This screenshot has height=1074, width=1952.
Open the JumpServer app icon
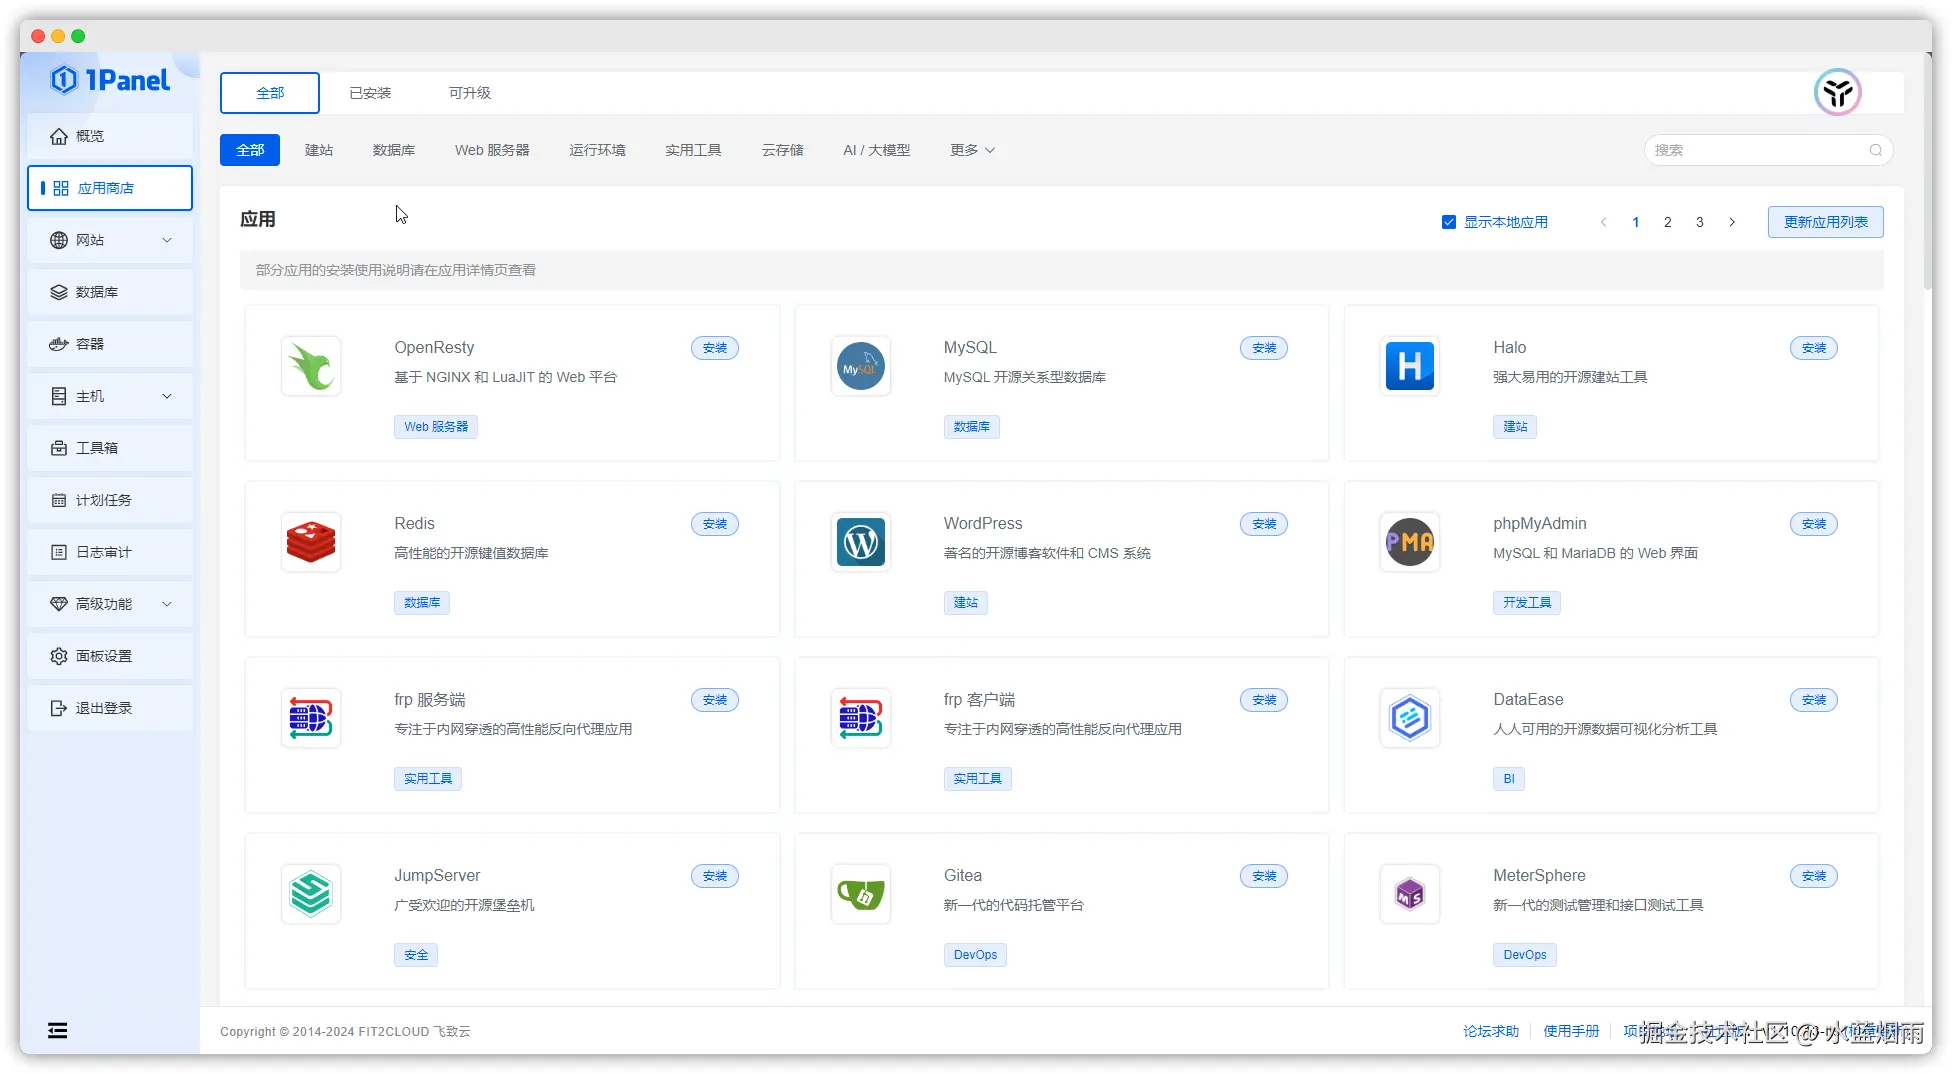tap(311, 894)
